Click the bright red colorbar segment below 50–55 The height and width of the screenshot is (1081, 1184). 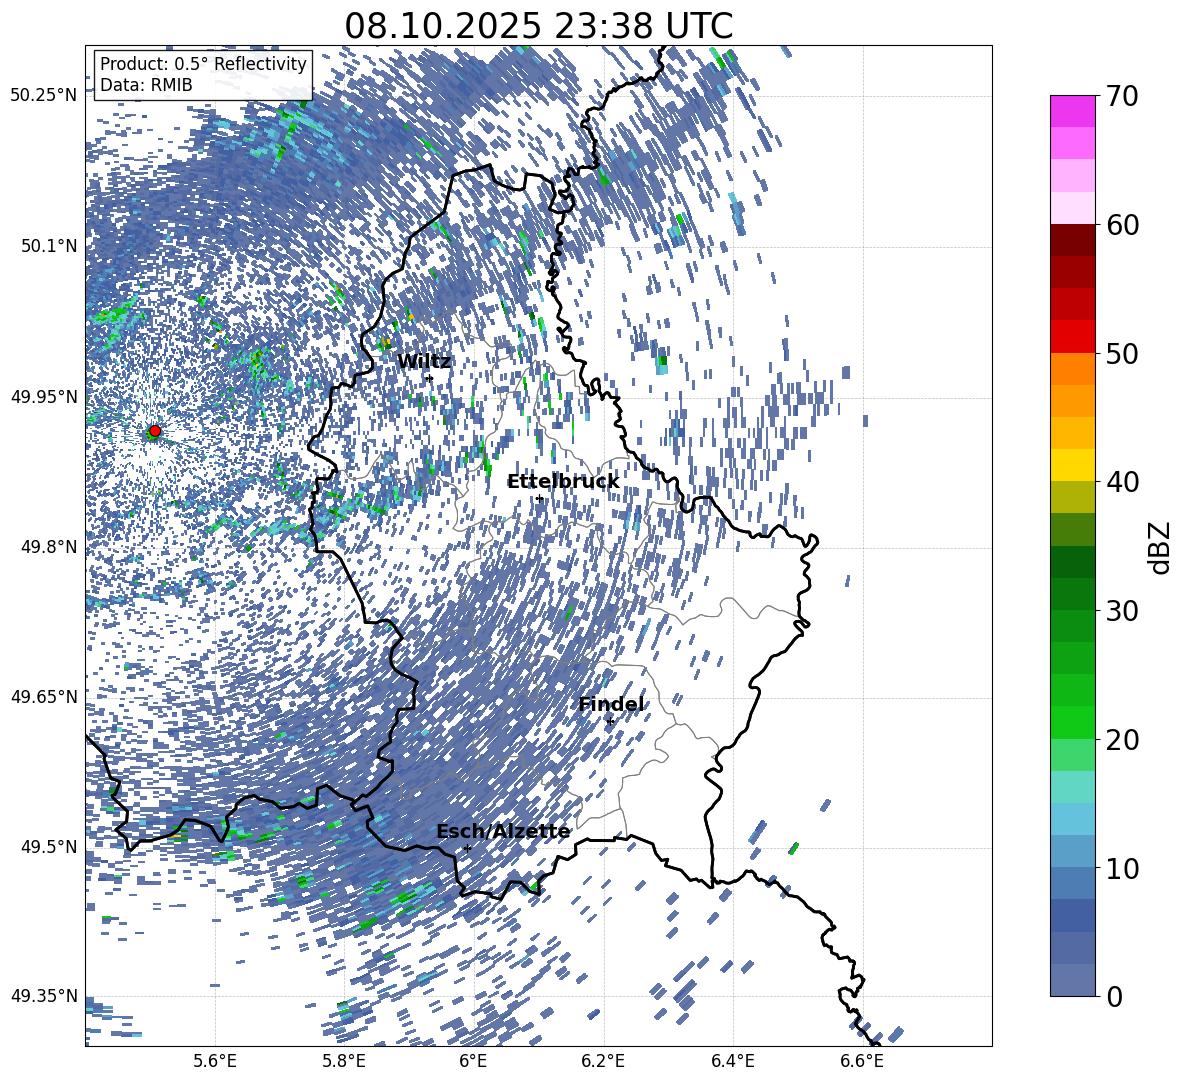1072,337
